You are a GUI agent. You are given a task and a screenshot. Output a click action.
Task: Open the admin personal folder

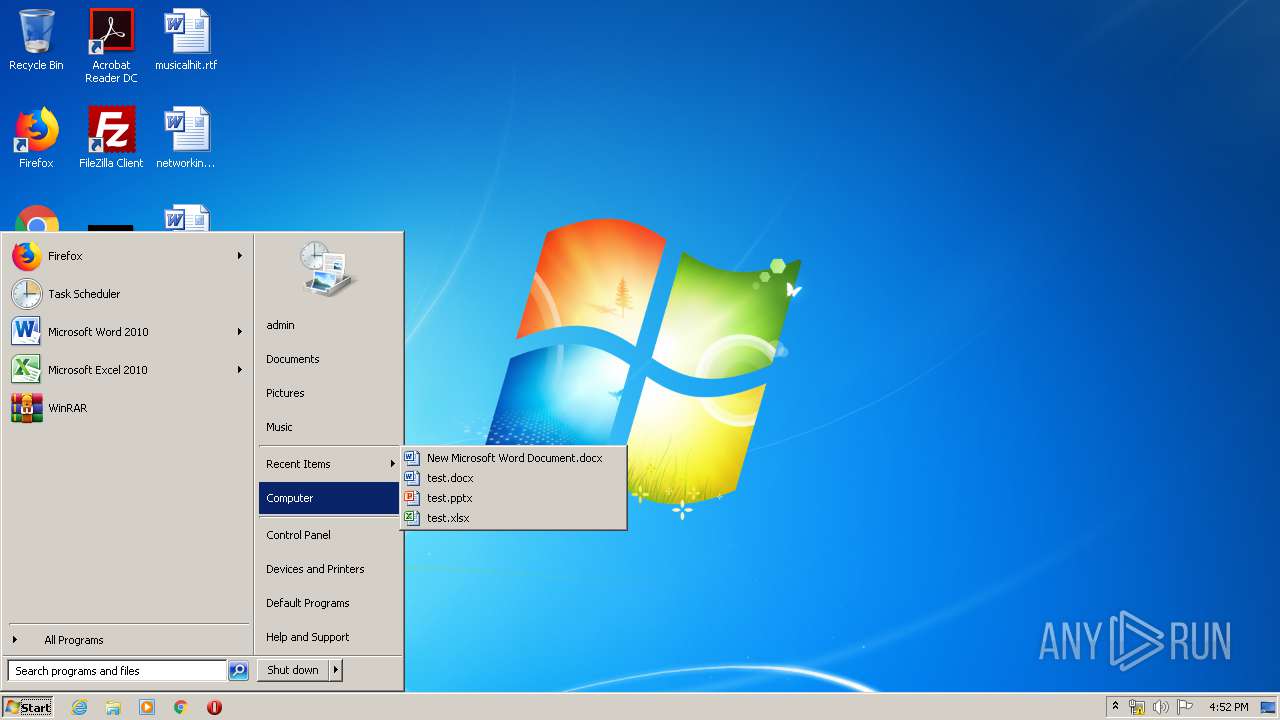click(328, 325)
